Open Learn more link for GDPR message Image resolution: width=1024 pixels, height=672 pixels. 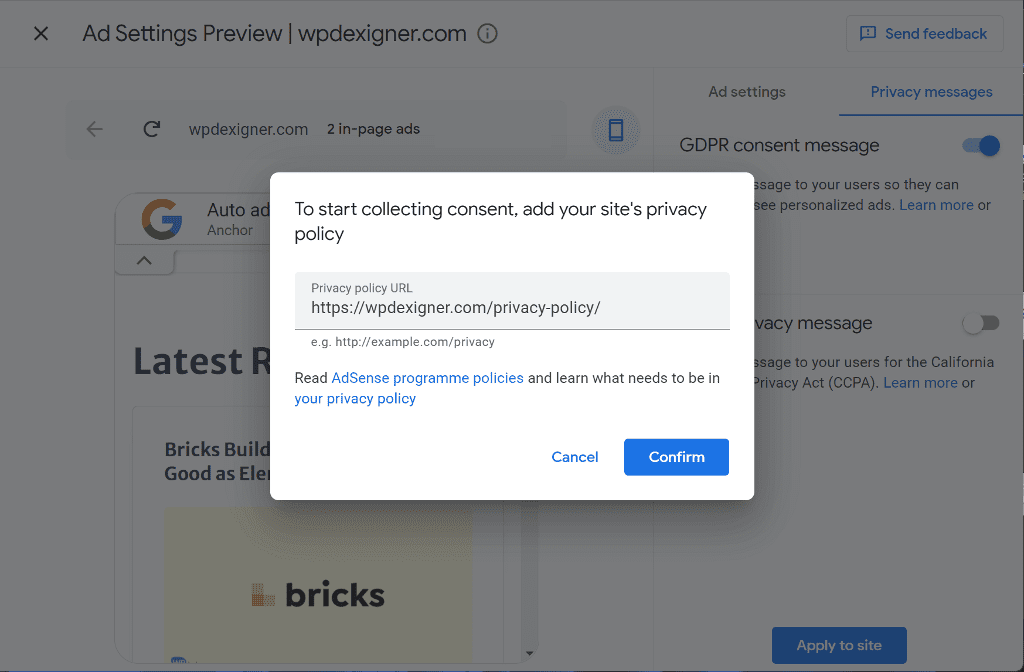pyautogui.click(x=936, y=205)
